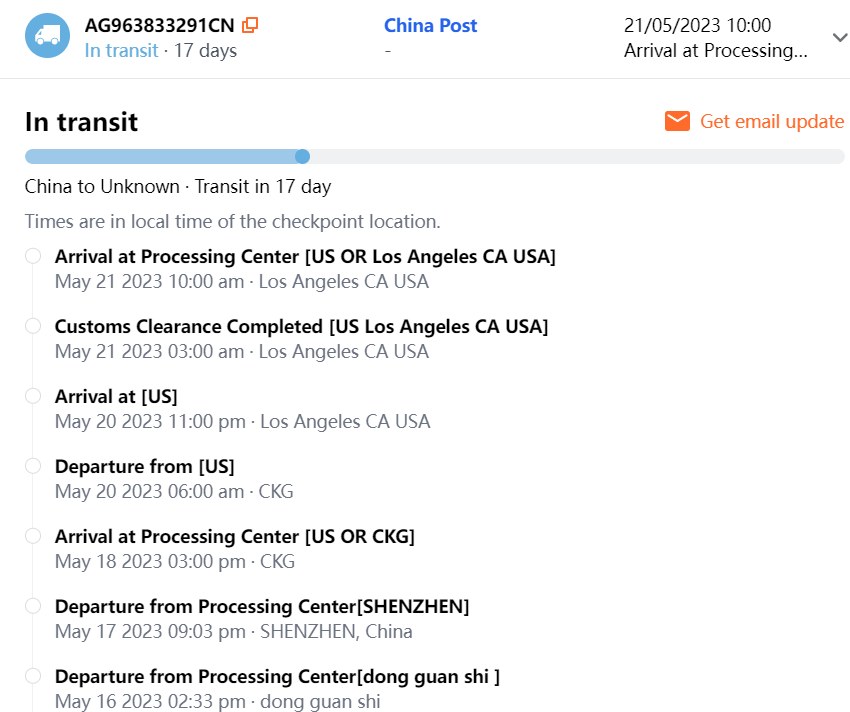Select Arrival at Processing Center CKG marker
Screen dimensions: 850x712
tap(33, 536)
